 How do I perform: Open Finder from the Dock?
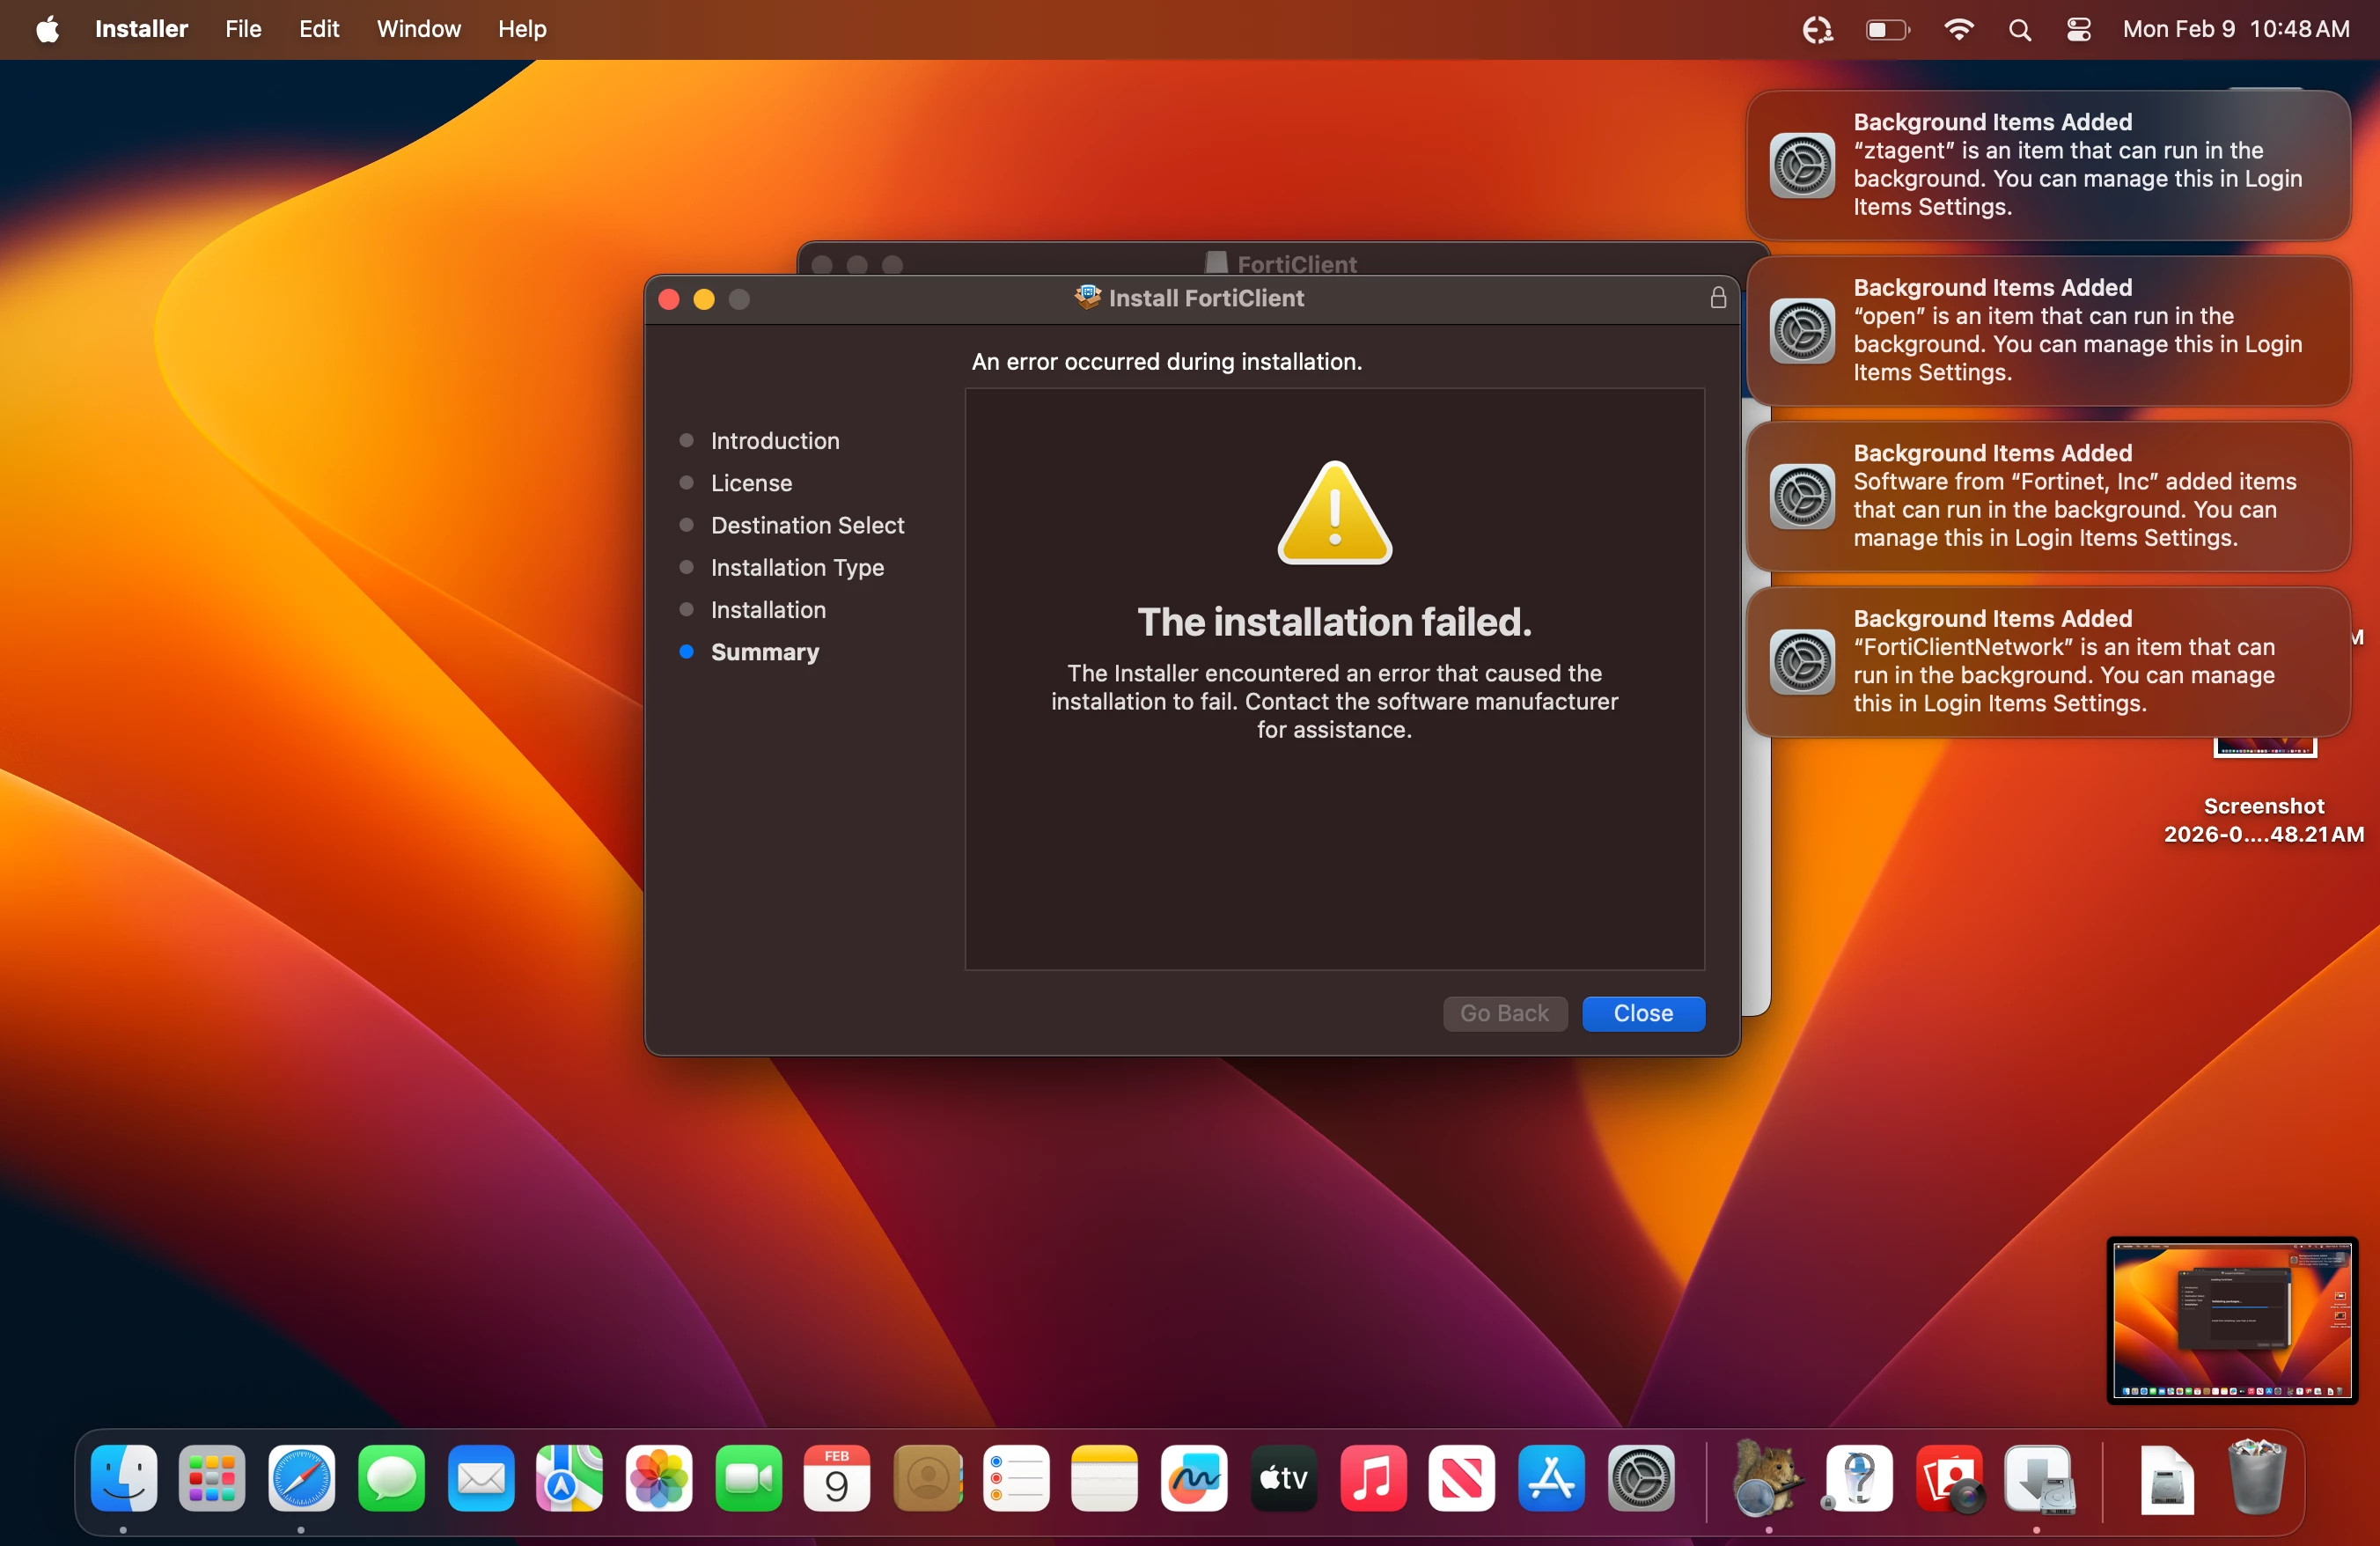pyautogui.click(x=123, y=1478)
